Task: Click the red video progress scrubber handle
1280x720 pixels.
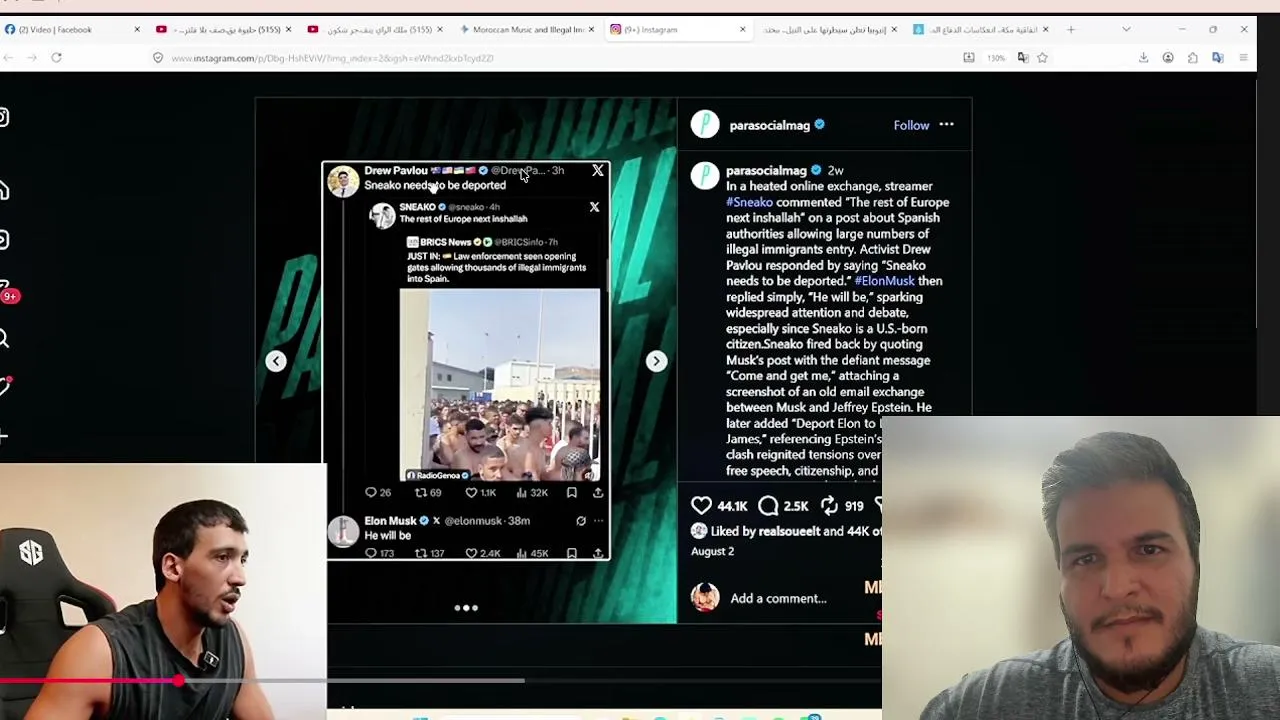Action: click(x=178, y=681)
